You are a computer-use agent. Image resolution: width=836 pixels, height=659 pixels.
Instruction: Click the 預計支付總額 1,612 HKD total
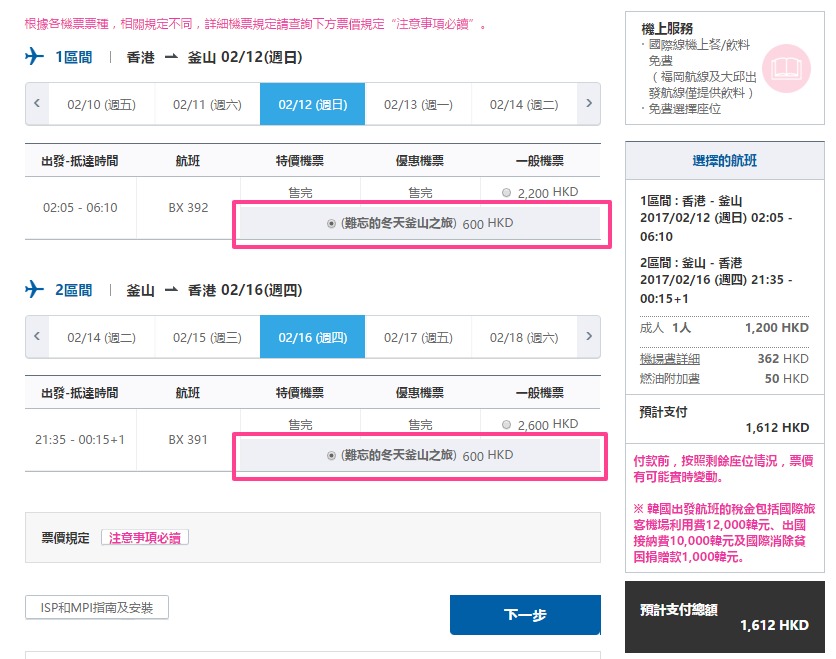[x=725, y=617]
